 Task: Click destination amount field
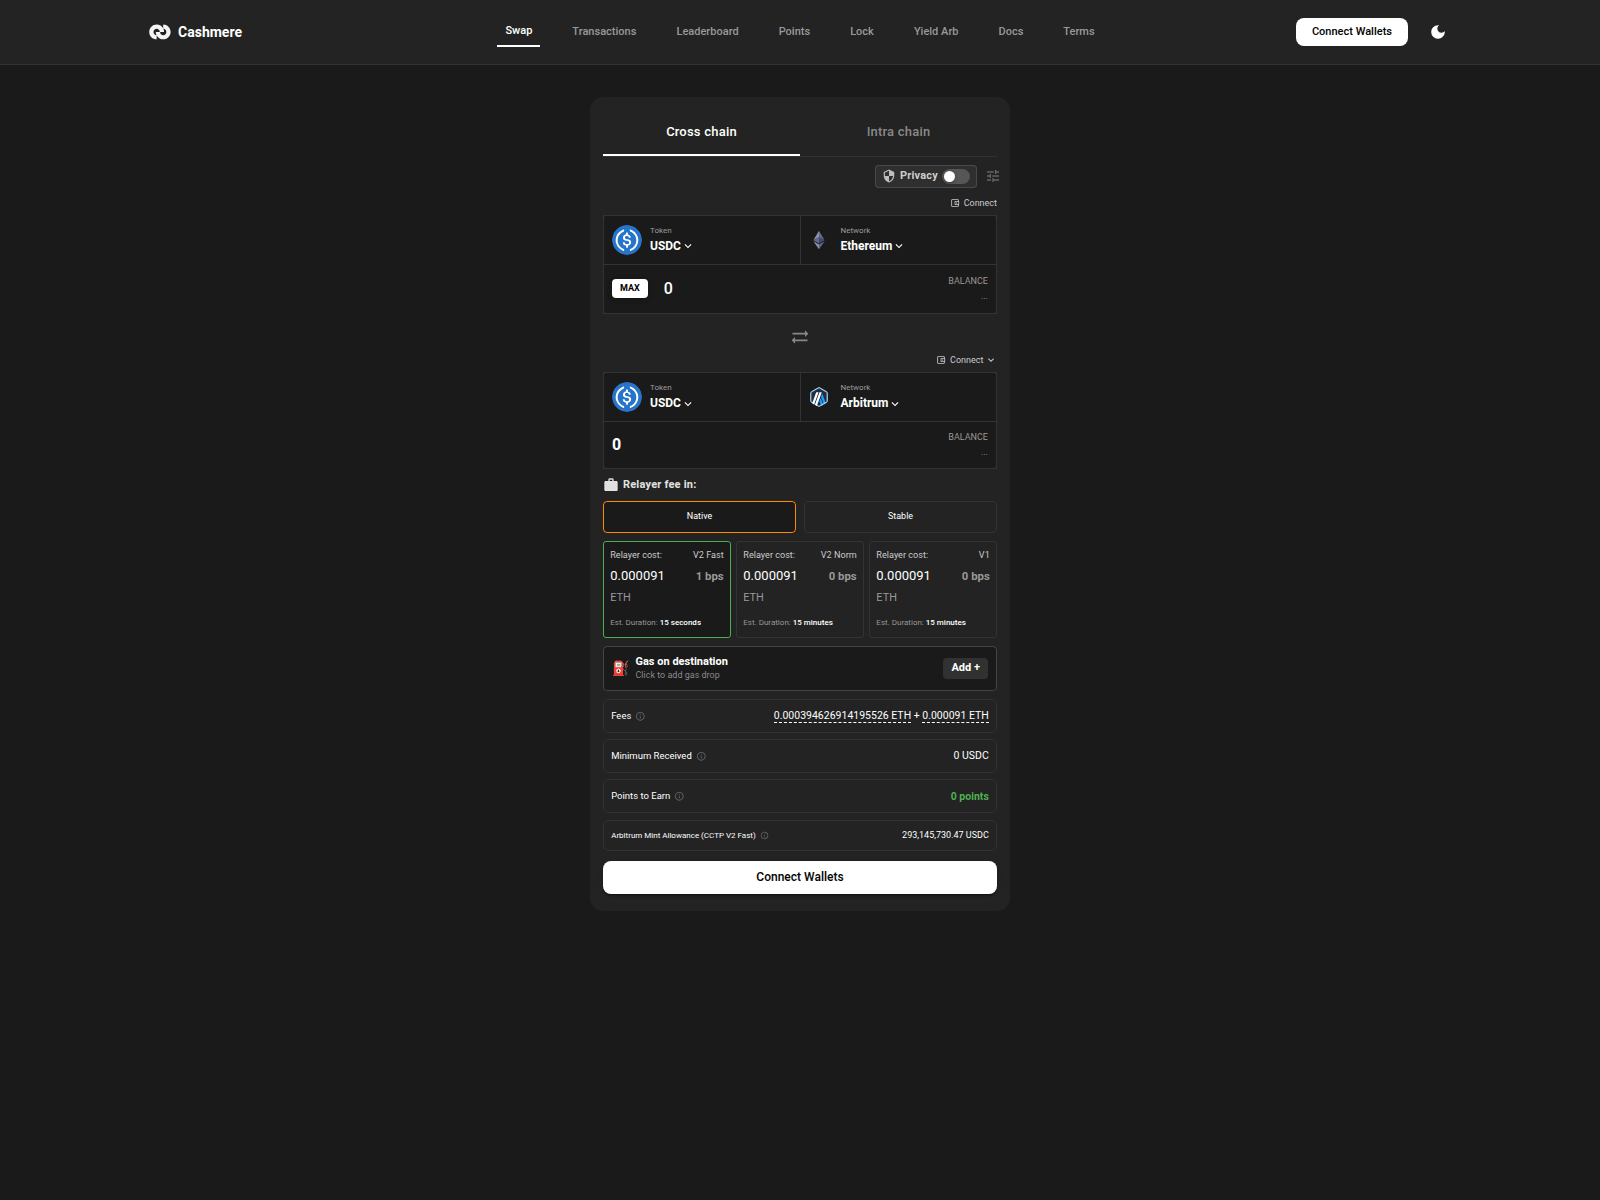click(770, 445)
